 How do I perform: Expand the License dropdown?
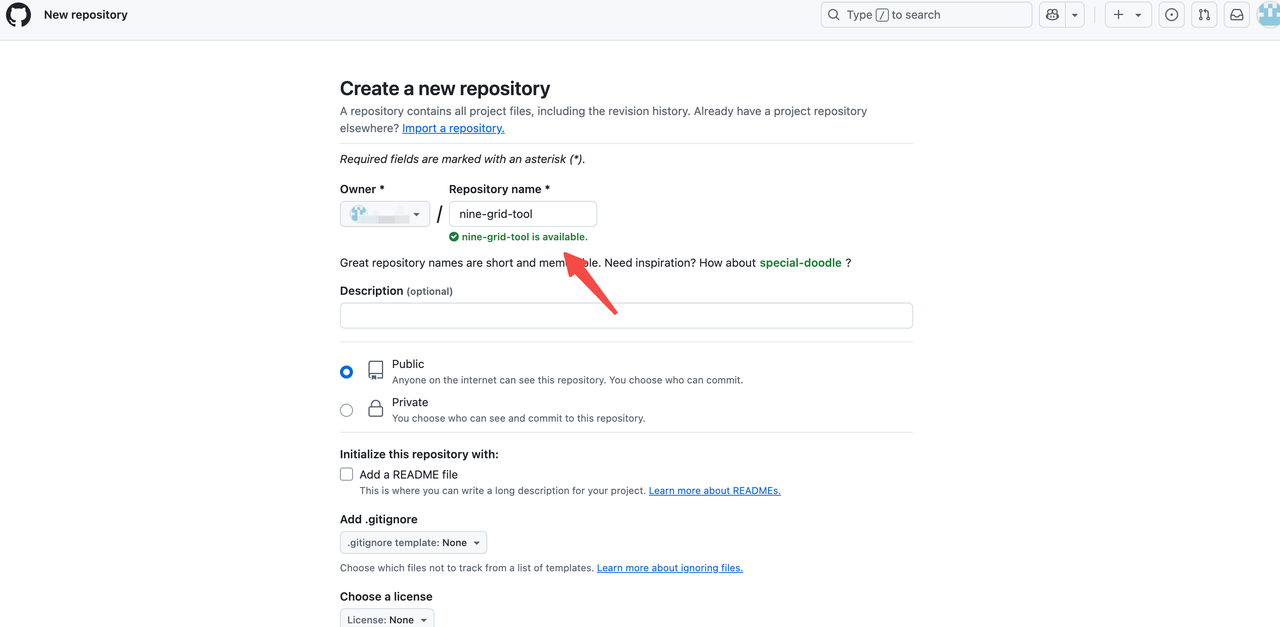[387, 619]
